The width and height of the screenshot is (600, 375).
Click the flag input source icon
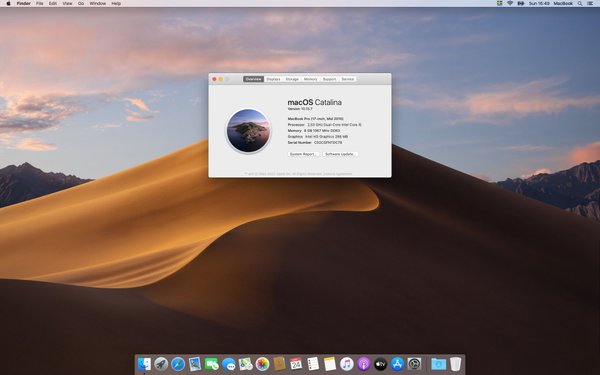point(499,3)
